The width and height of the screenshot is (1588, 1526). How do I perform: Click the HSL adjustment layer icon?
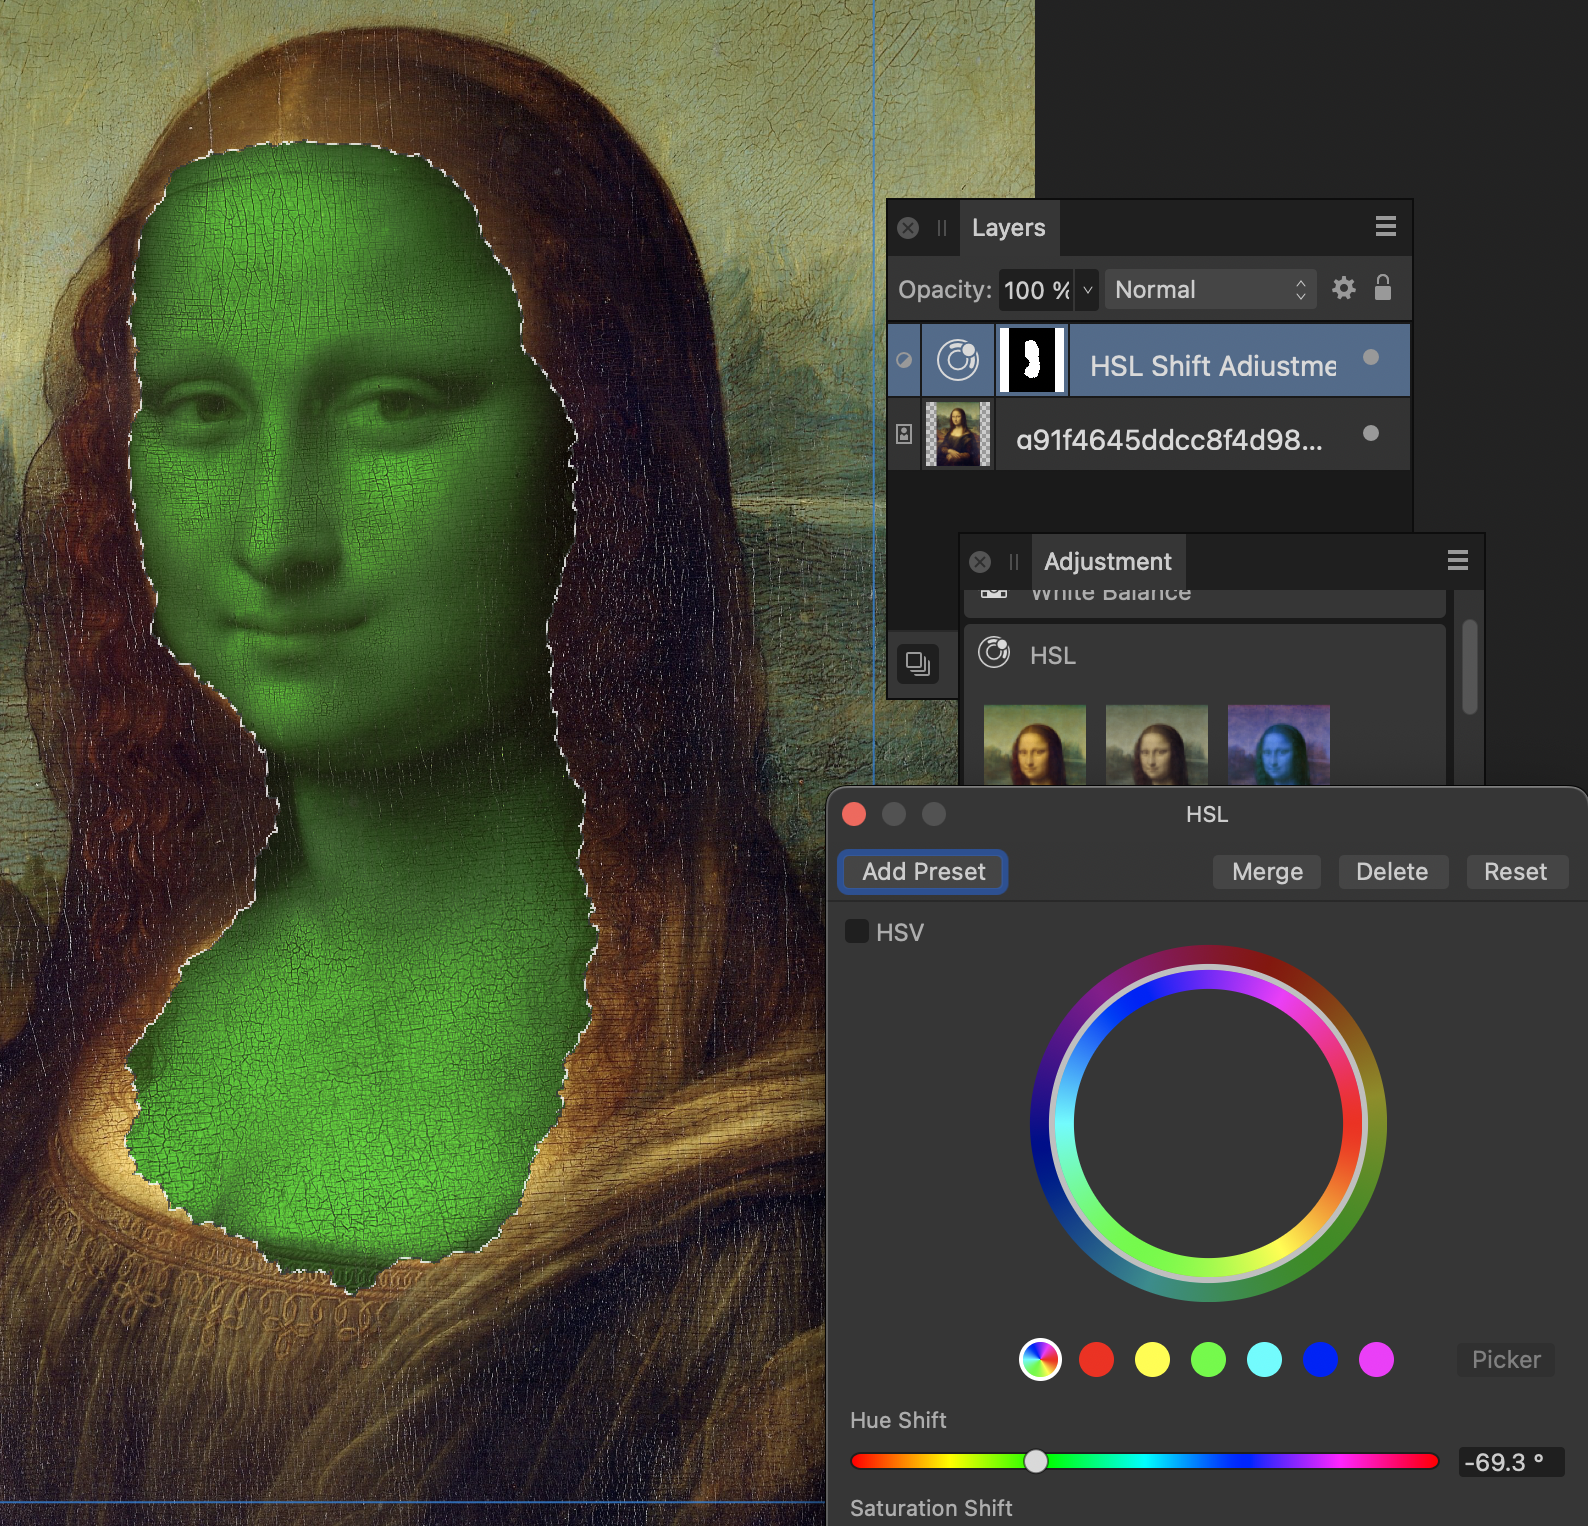tap(958, 360)
